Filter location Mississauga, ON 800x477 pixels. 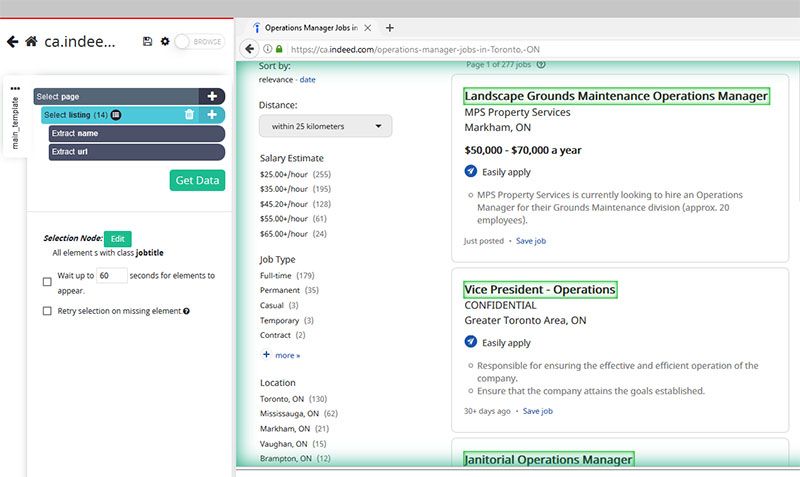289,414
